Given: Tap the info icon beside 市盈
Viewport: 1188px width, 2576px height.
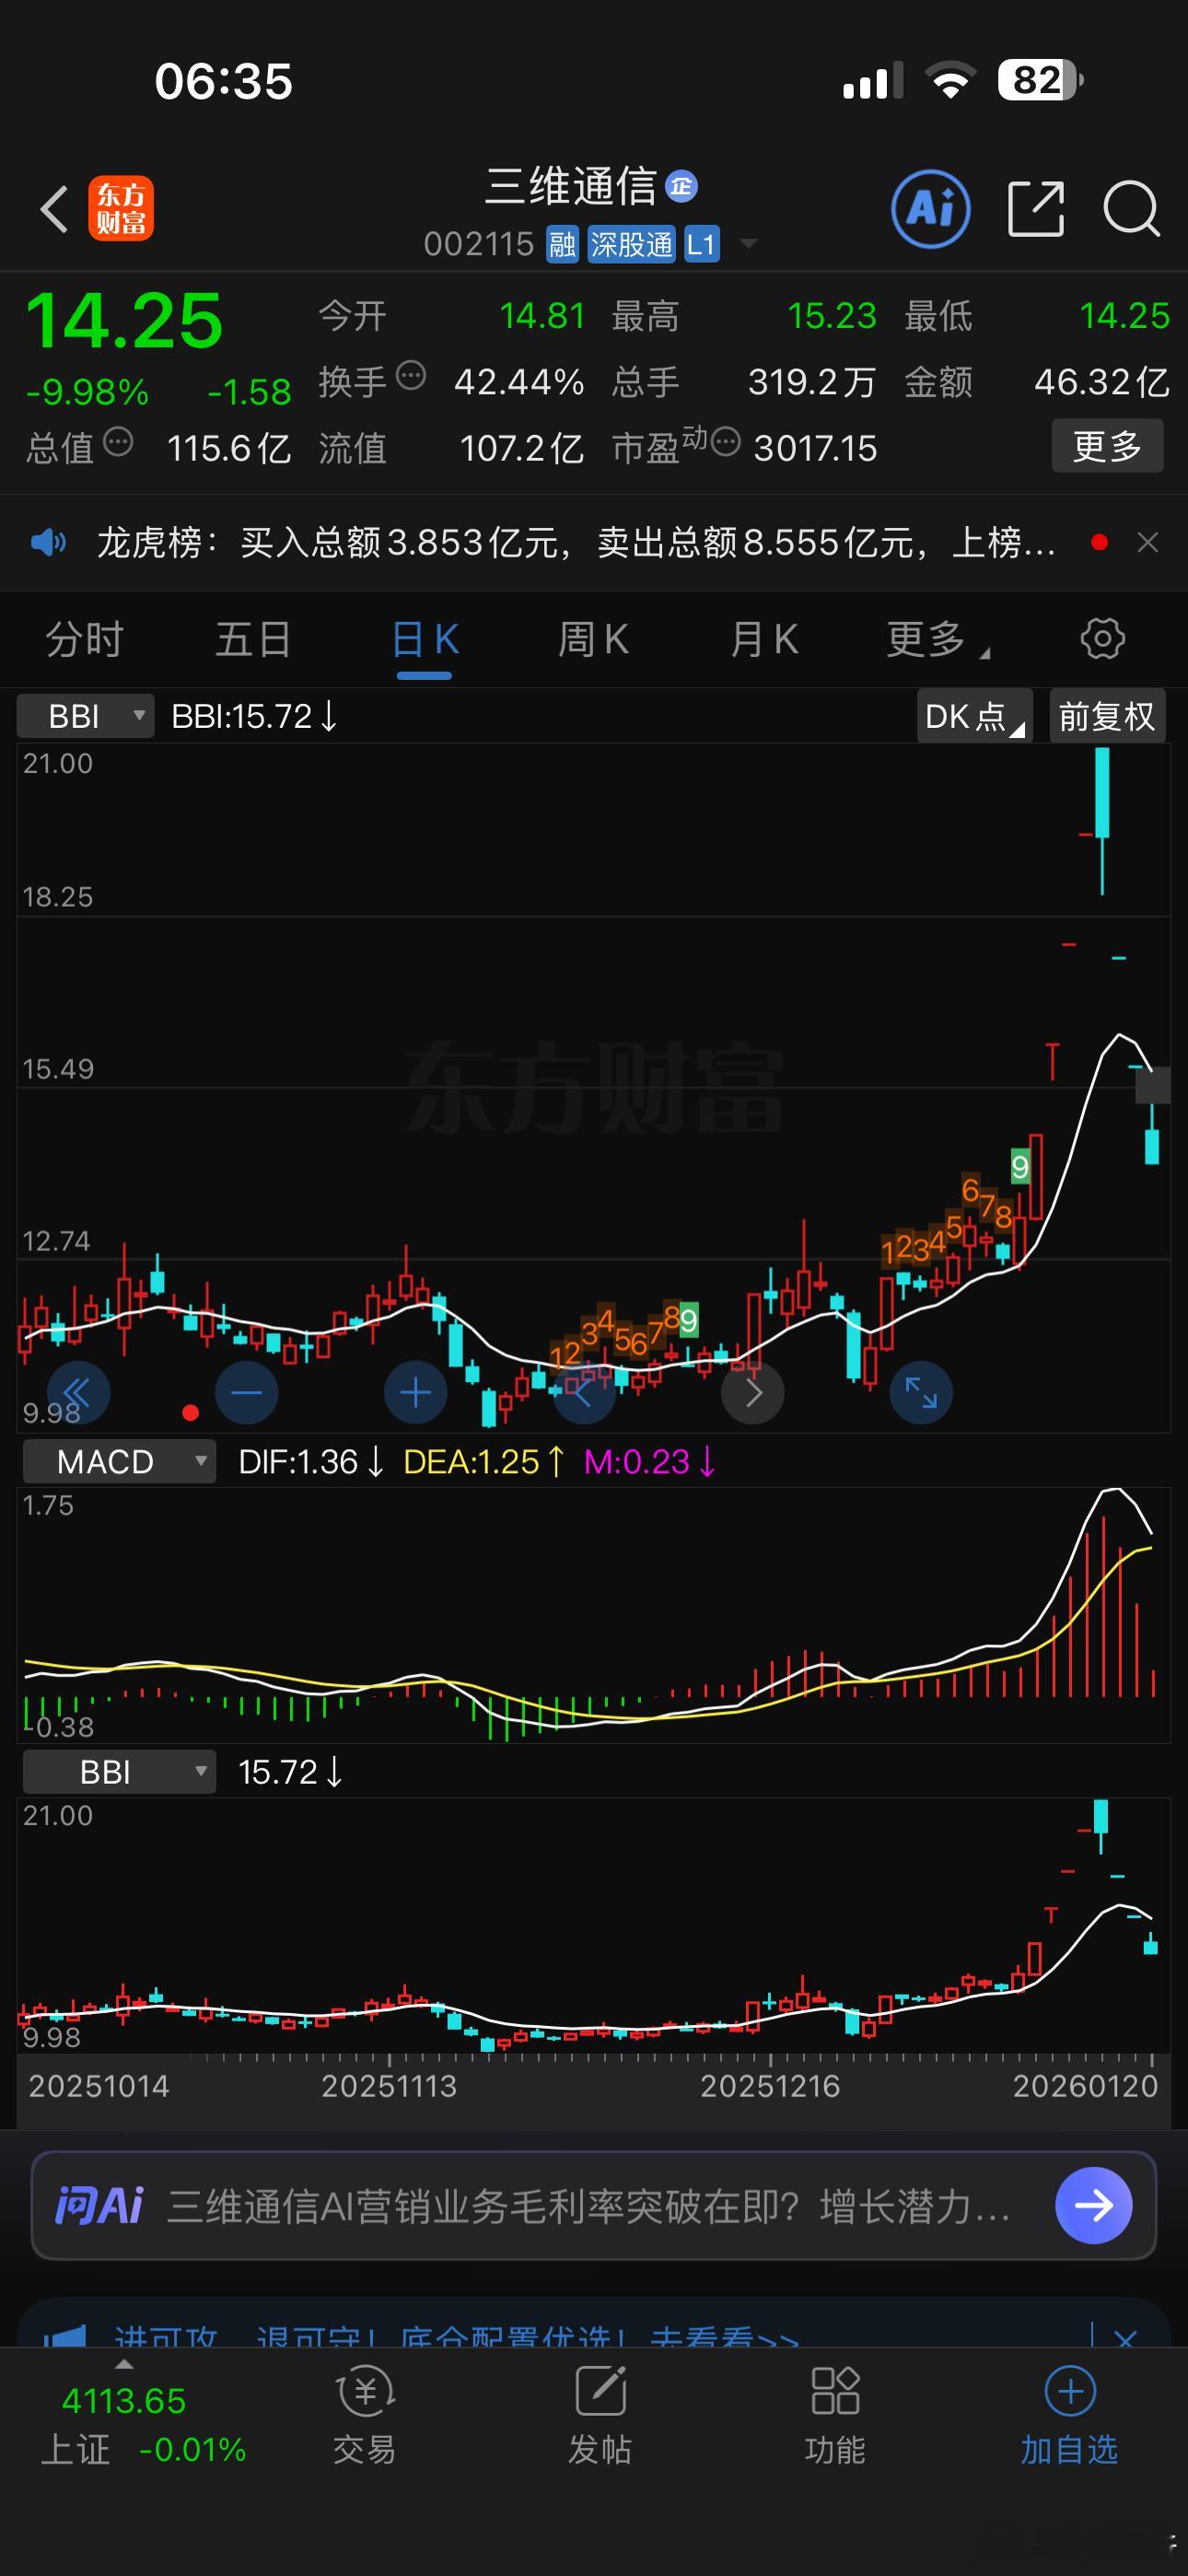Looking at the screenshot, I should (725, 442).
